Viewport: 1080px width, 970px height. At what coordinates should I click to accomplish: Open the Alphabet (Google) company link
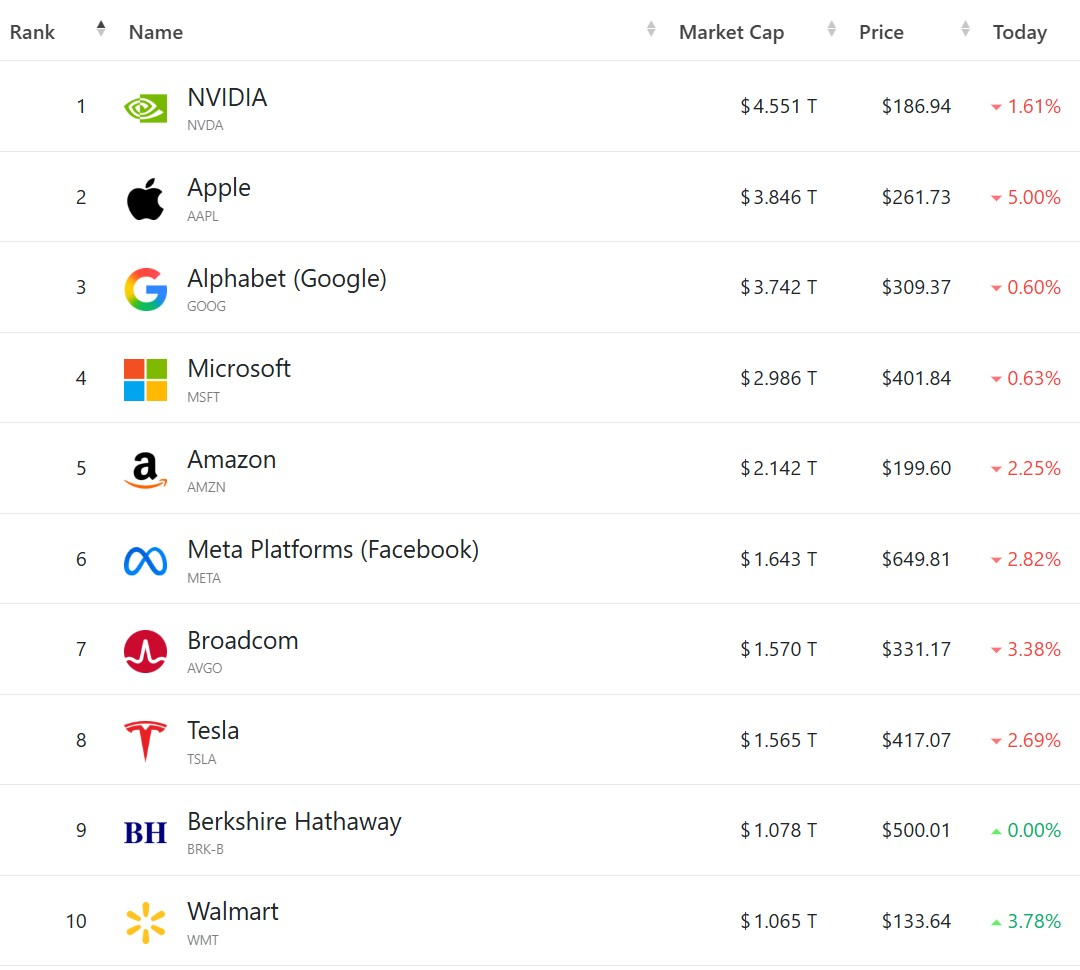[287, 279]
